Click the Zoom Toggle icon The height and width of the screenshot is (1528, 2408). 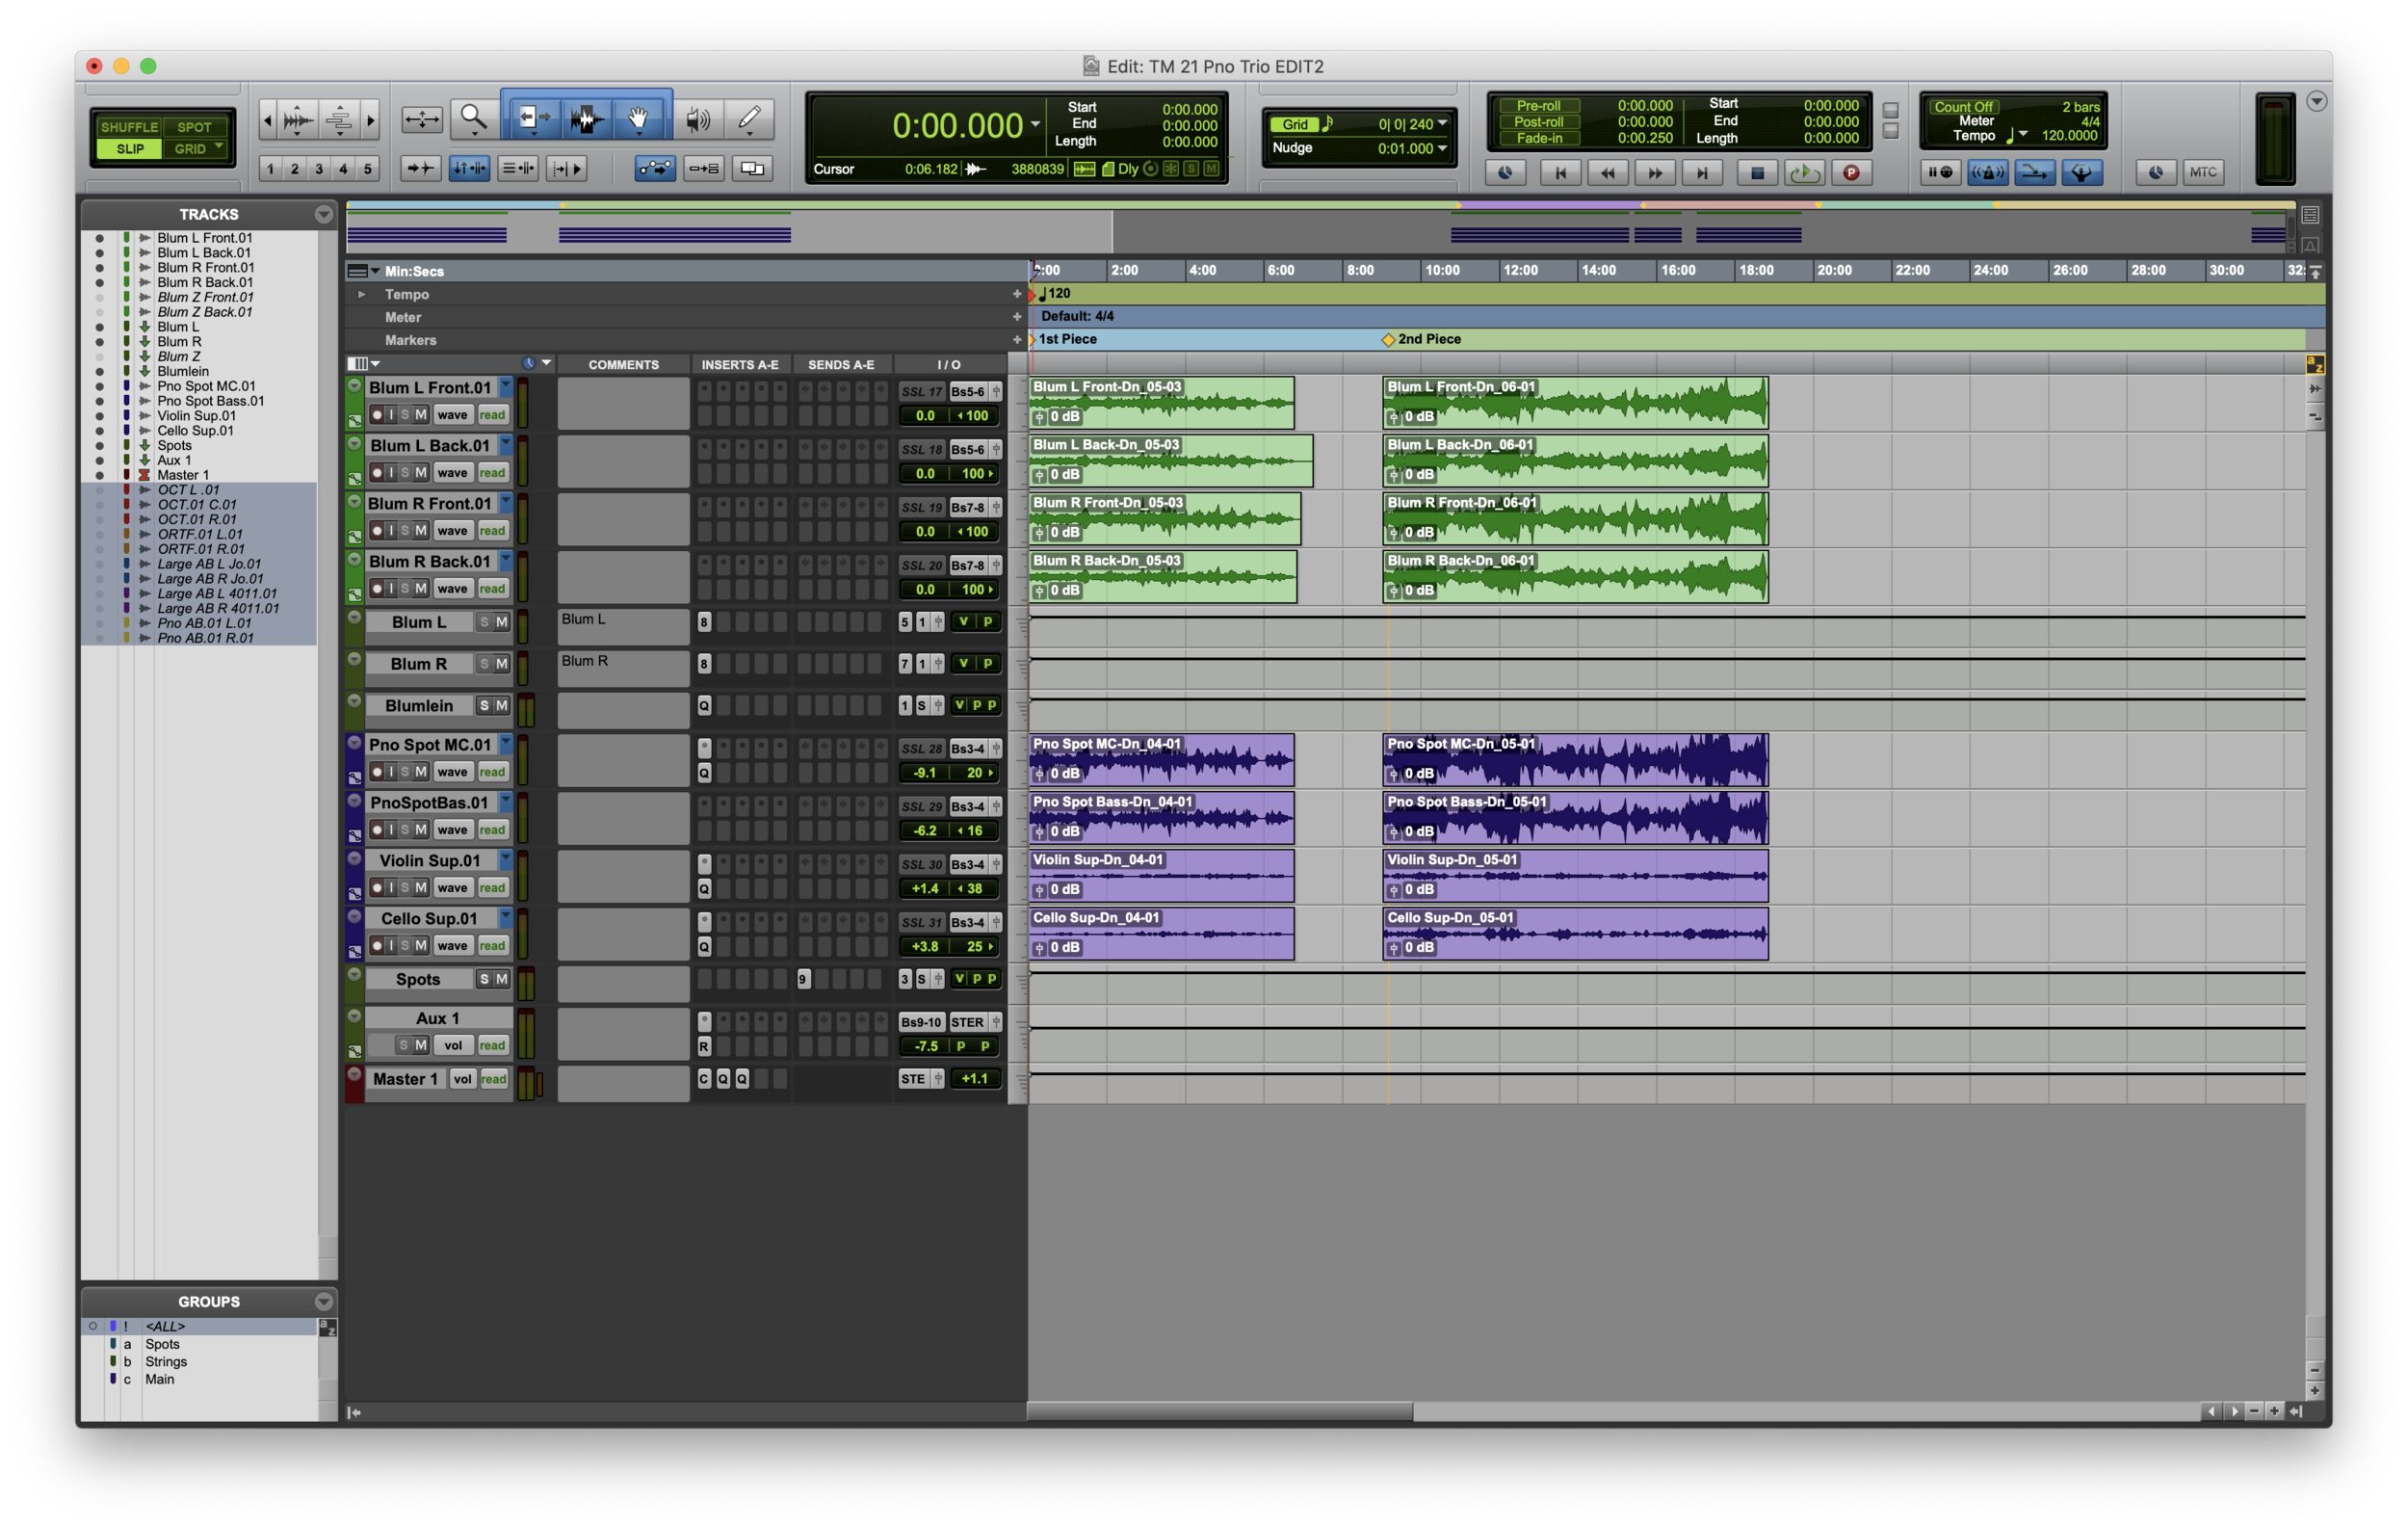pos(421,119)
